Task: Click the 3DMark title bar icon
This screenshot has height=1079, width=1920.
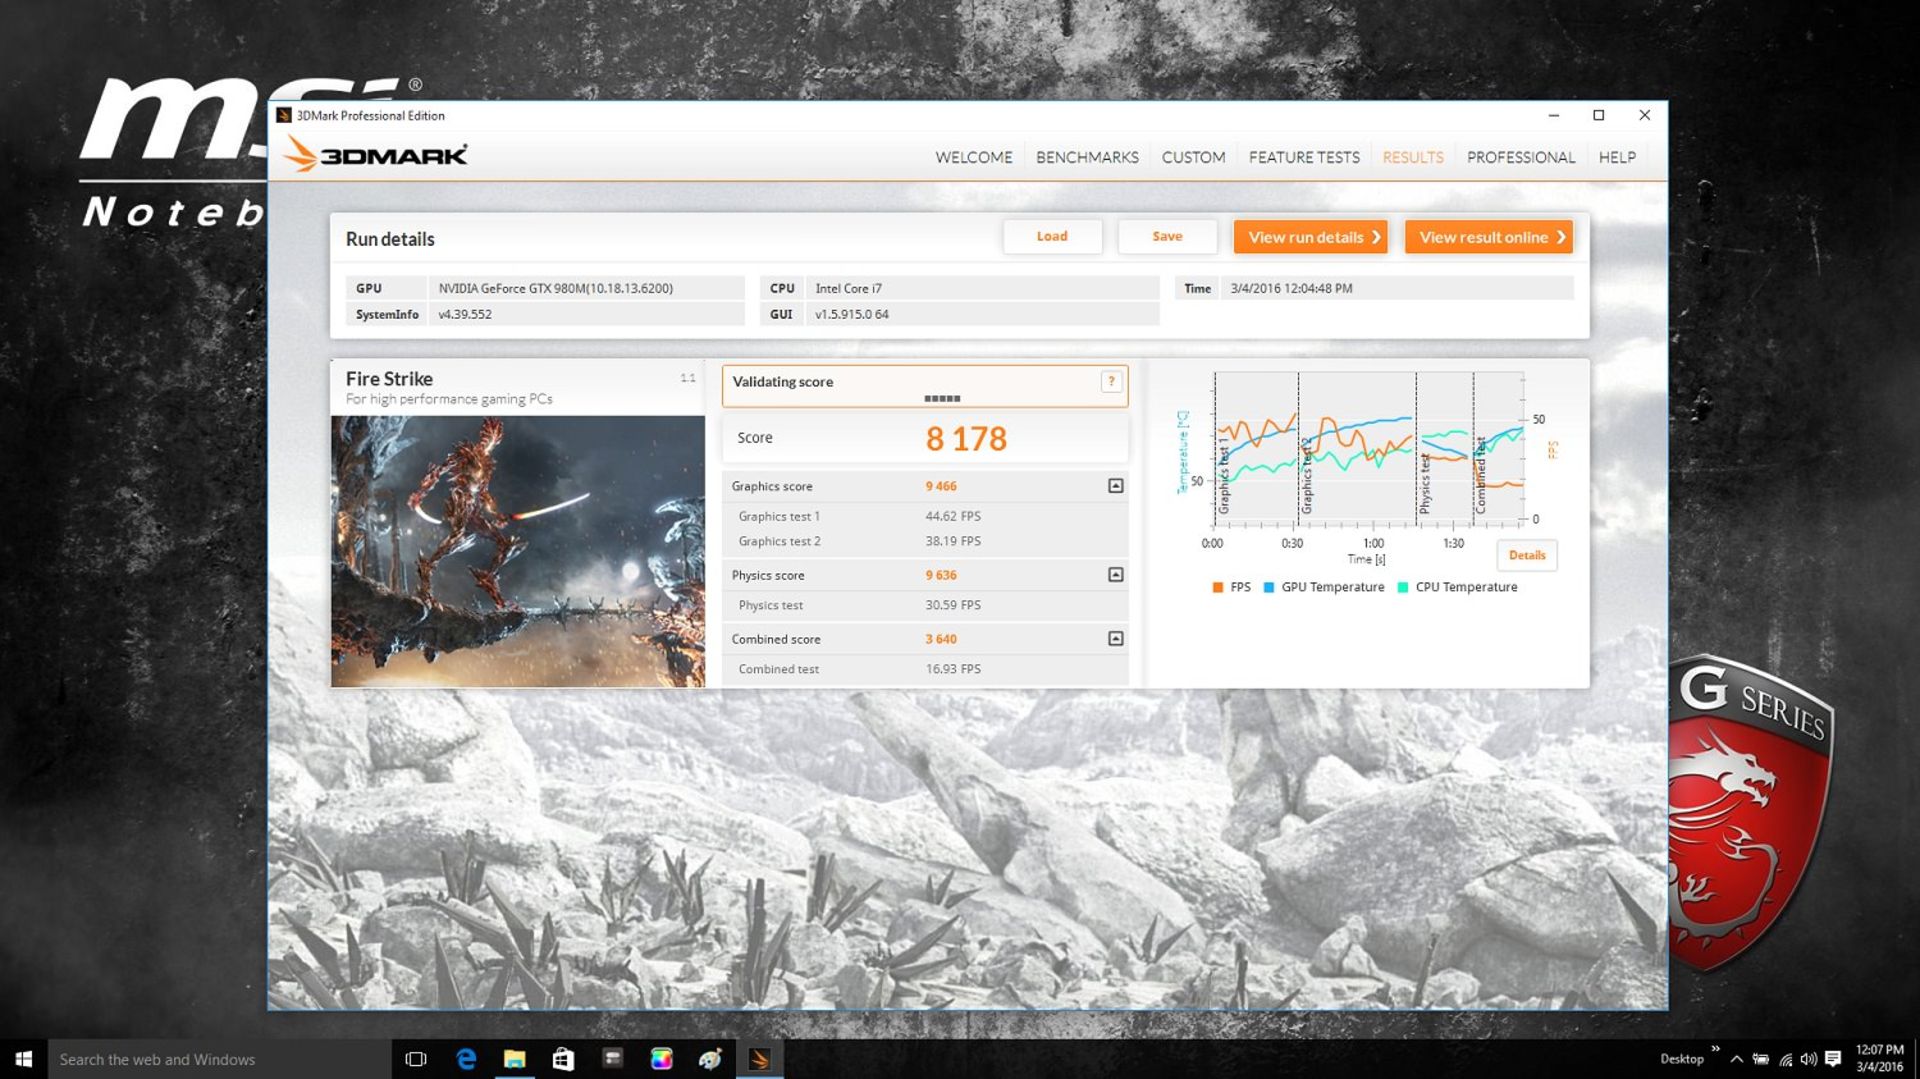Action: (x=284, y=115)
